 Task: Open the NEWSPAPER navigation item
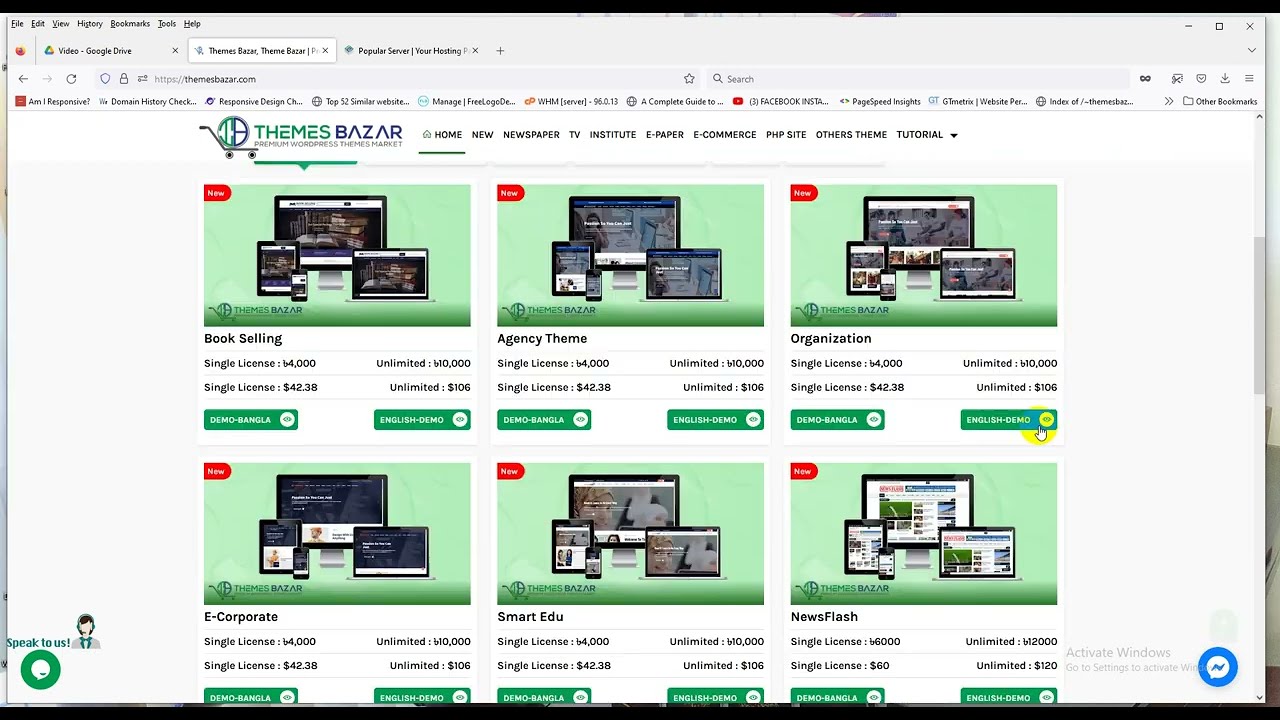point(531,135)
